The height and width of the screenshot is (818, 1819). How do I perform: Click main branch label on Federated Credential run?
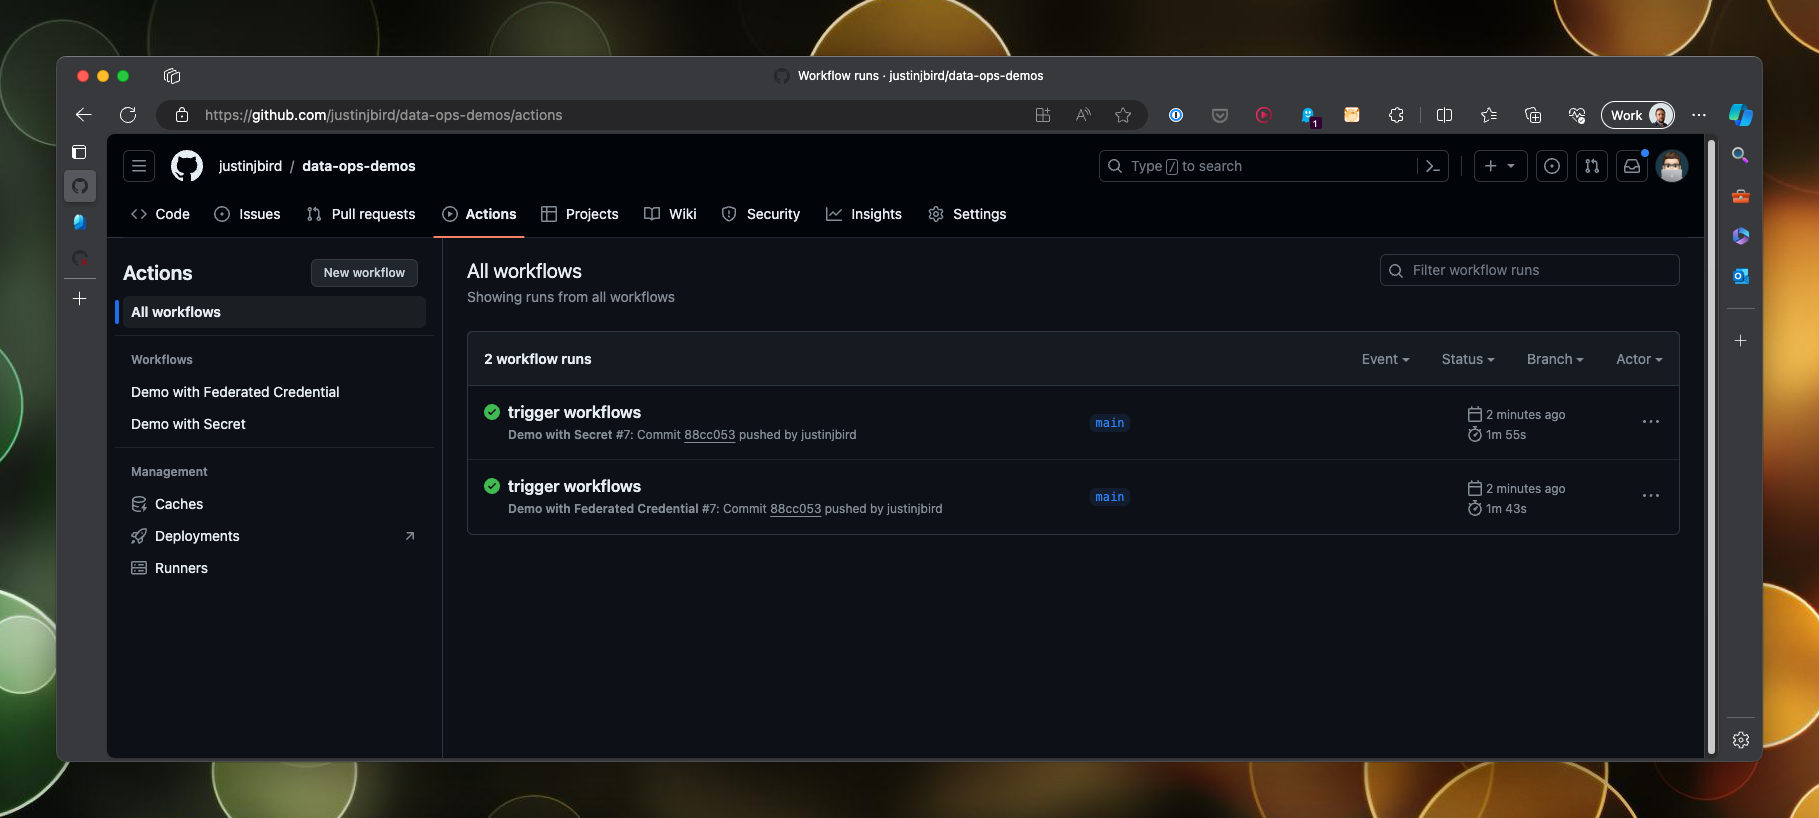tap(1110, 497)
